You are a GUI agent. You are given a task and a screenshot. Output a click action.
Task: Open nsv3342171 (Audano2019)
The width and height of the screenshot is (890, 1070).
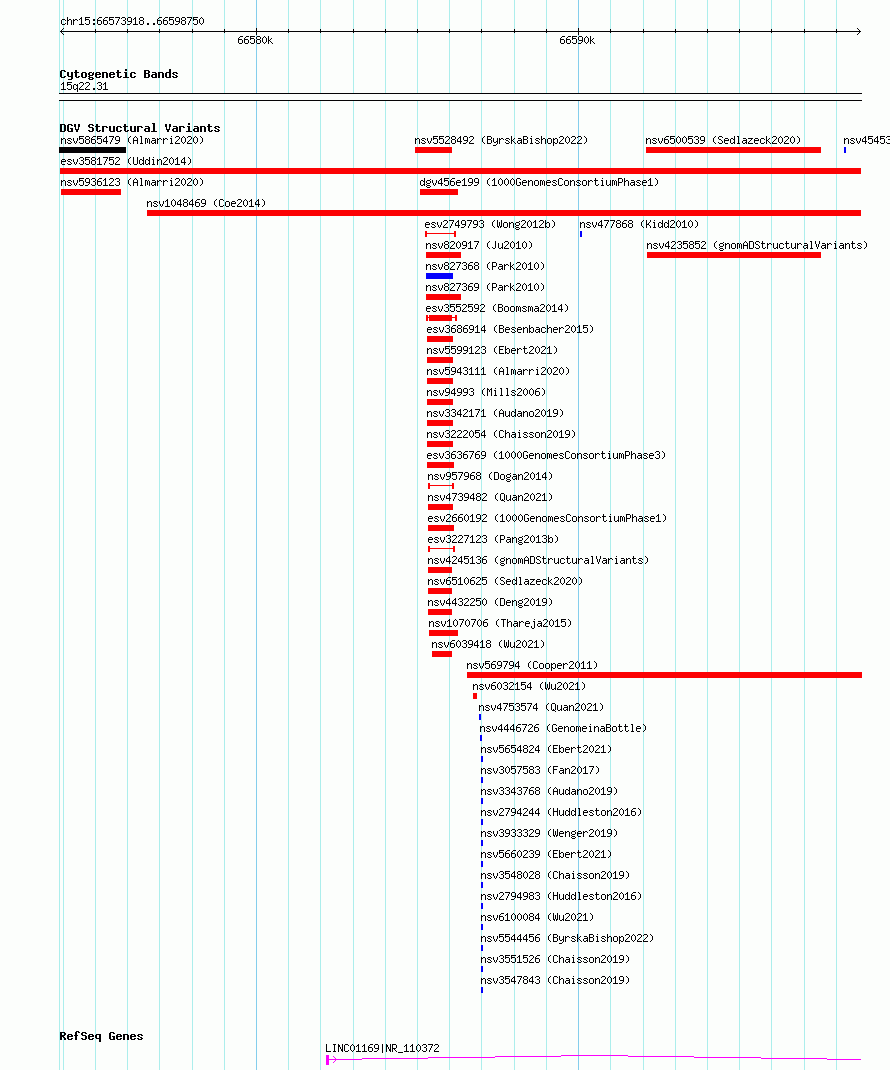click(495, 414)
